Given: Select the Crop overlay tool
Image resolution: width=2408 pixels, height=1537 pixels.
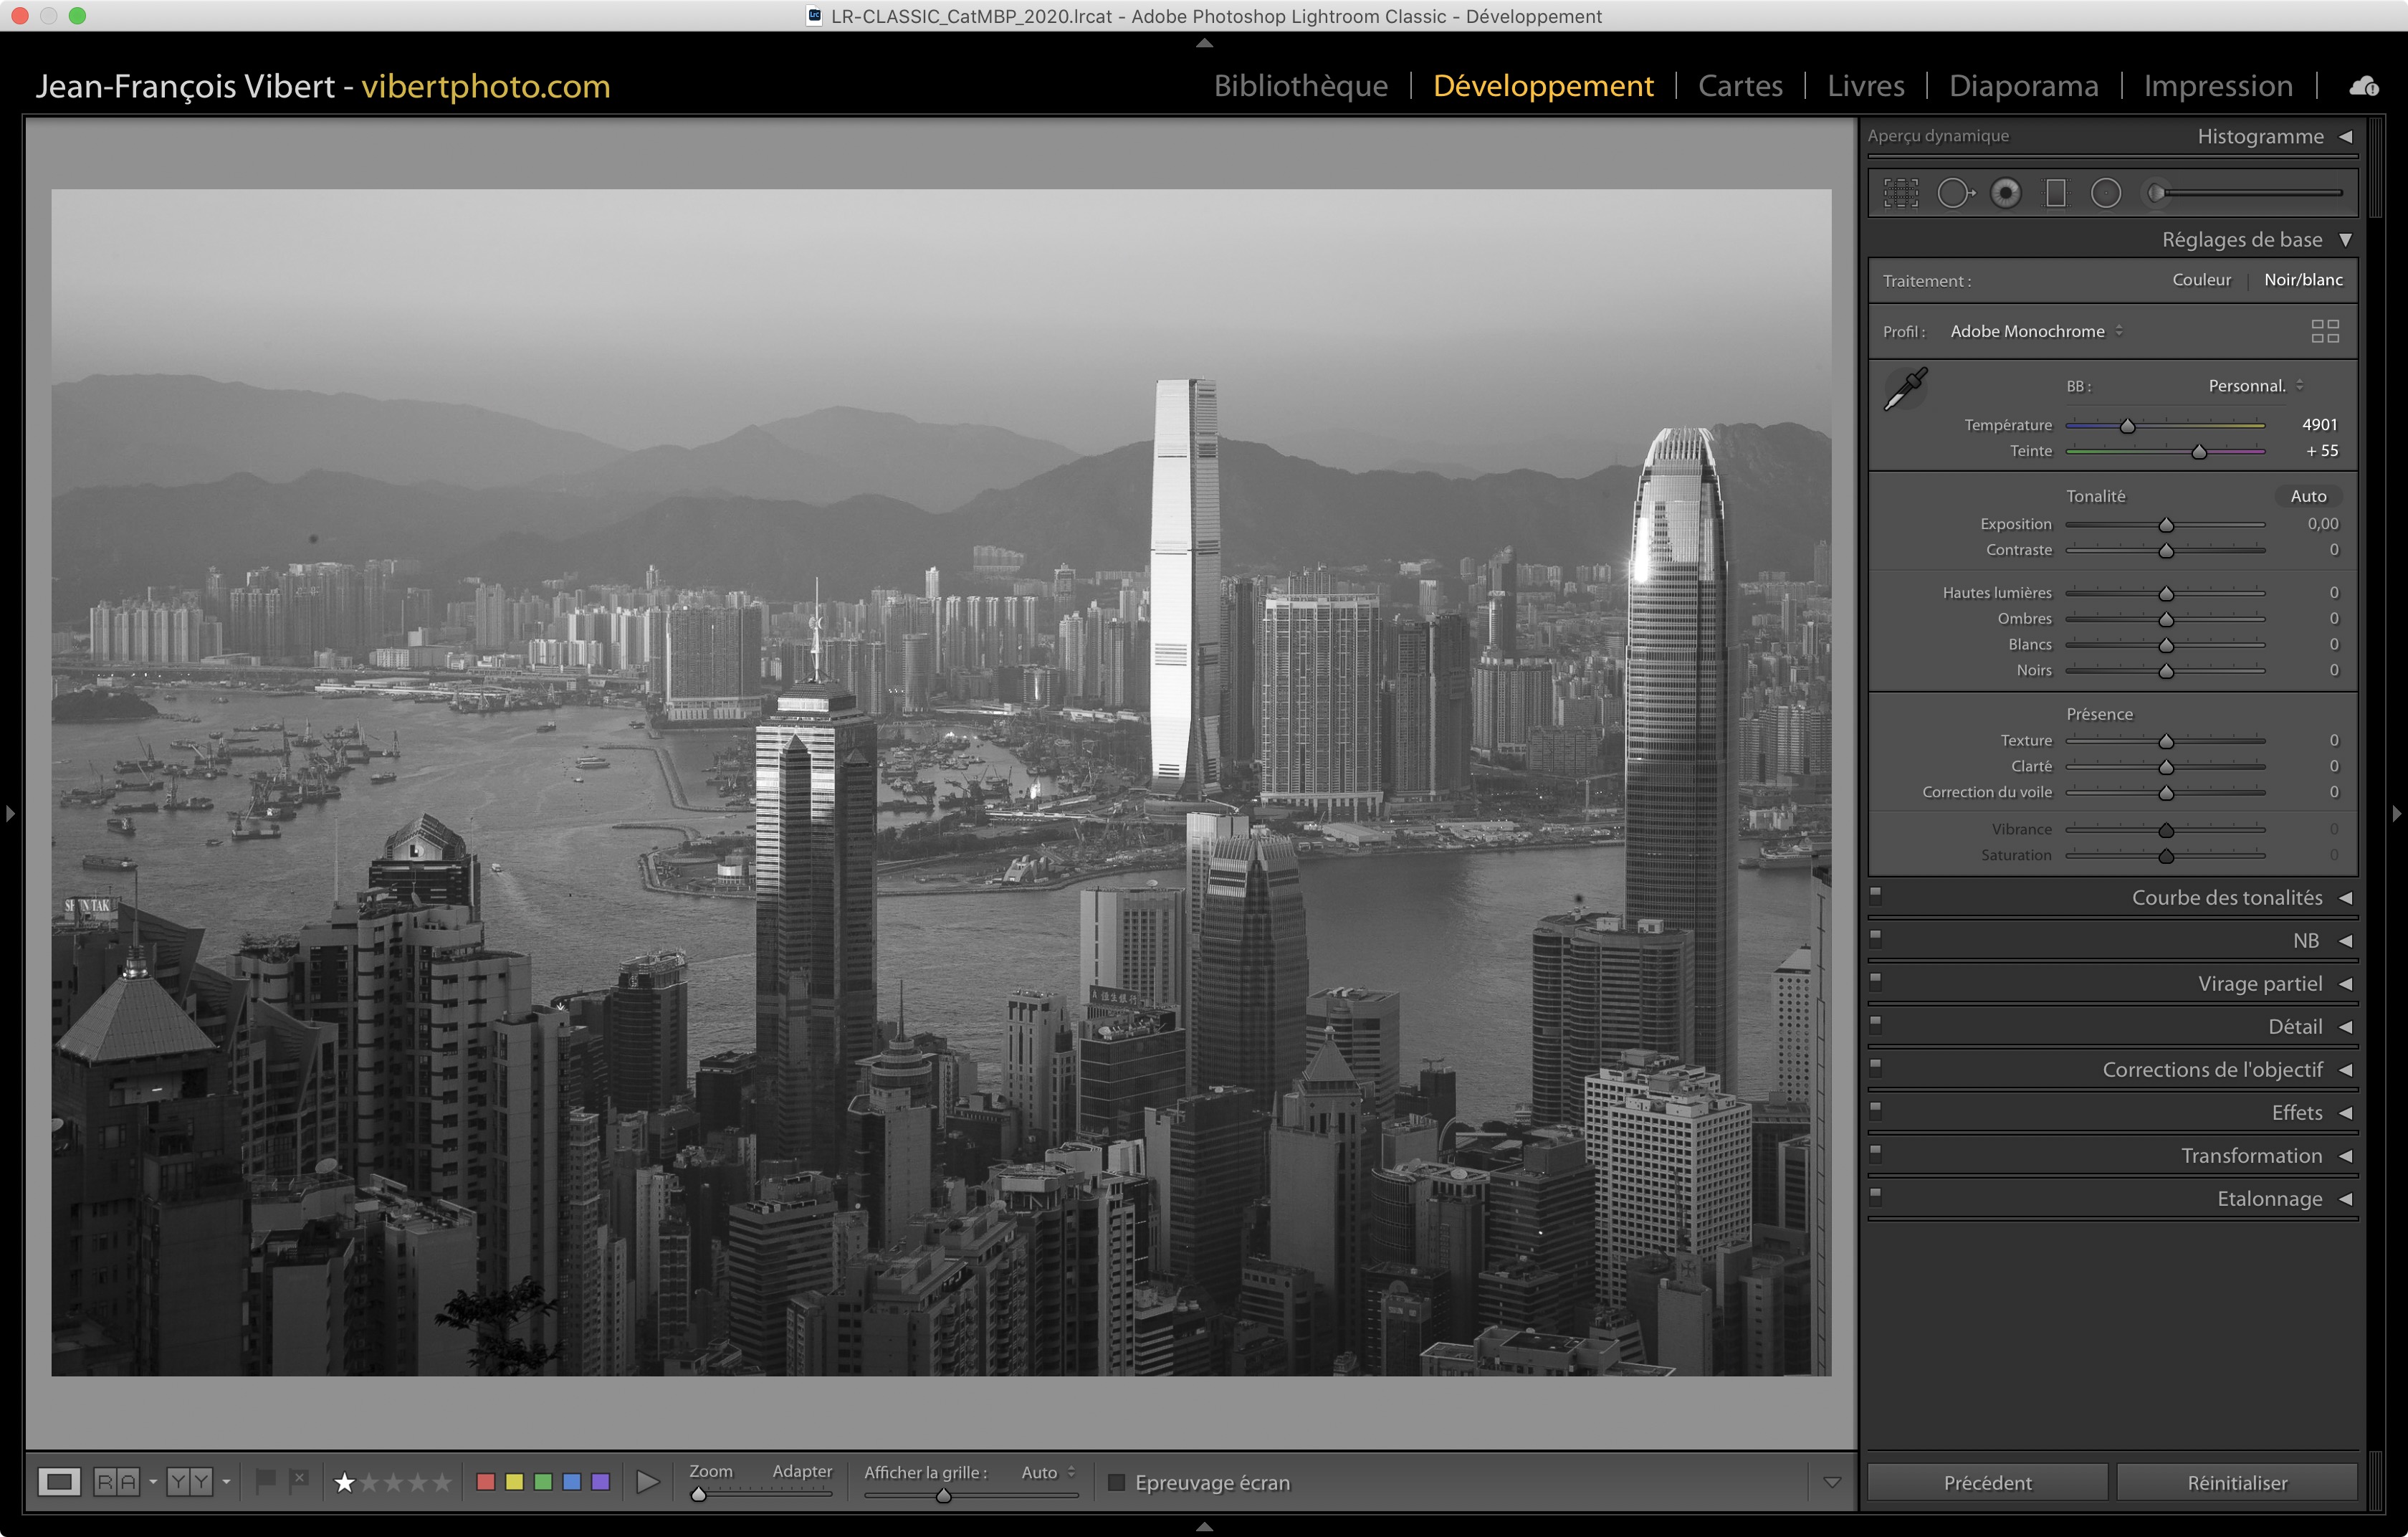Looking at the screenshot, I should [x=1901, y=193].
